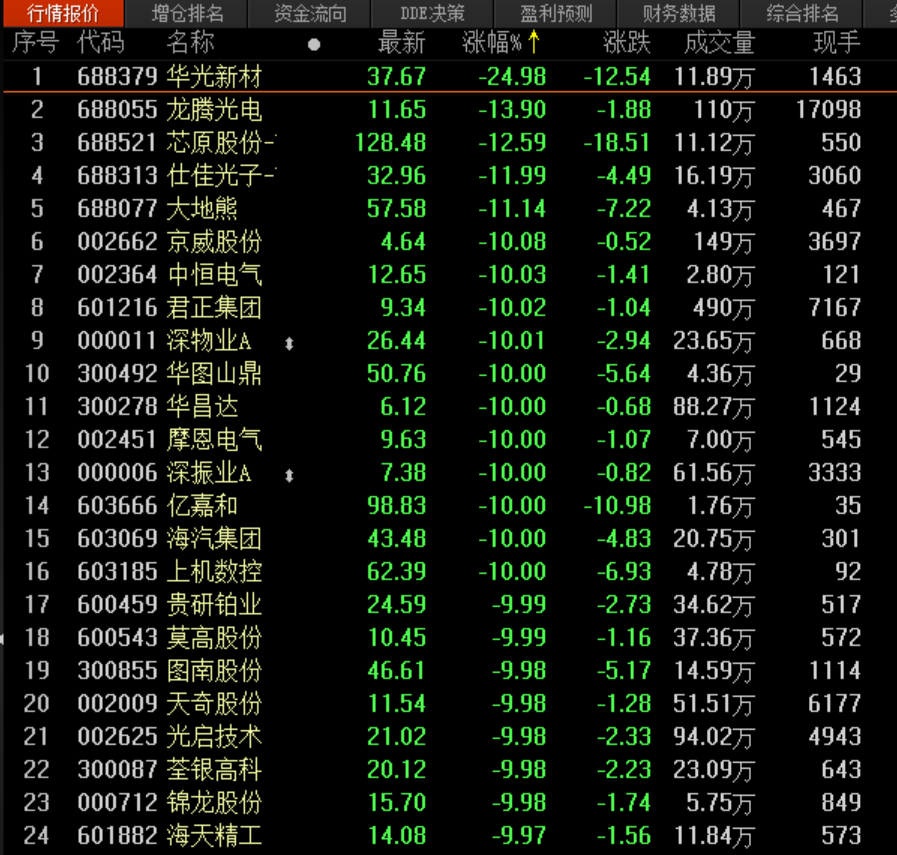Screen dimensions: 897x855
Task: Click latest price 98.83
Action: click(396, 506)
